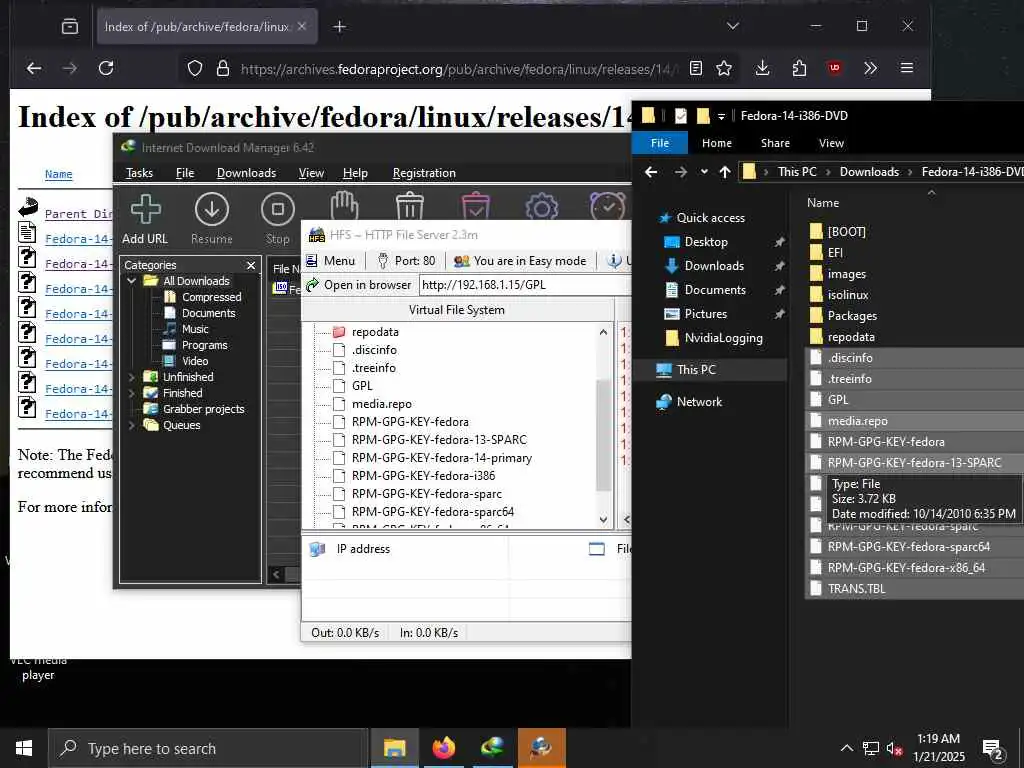Click Name column header in Explorer
This screenshot has width=1024, height=768.
tap(823, 203)
